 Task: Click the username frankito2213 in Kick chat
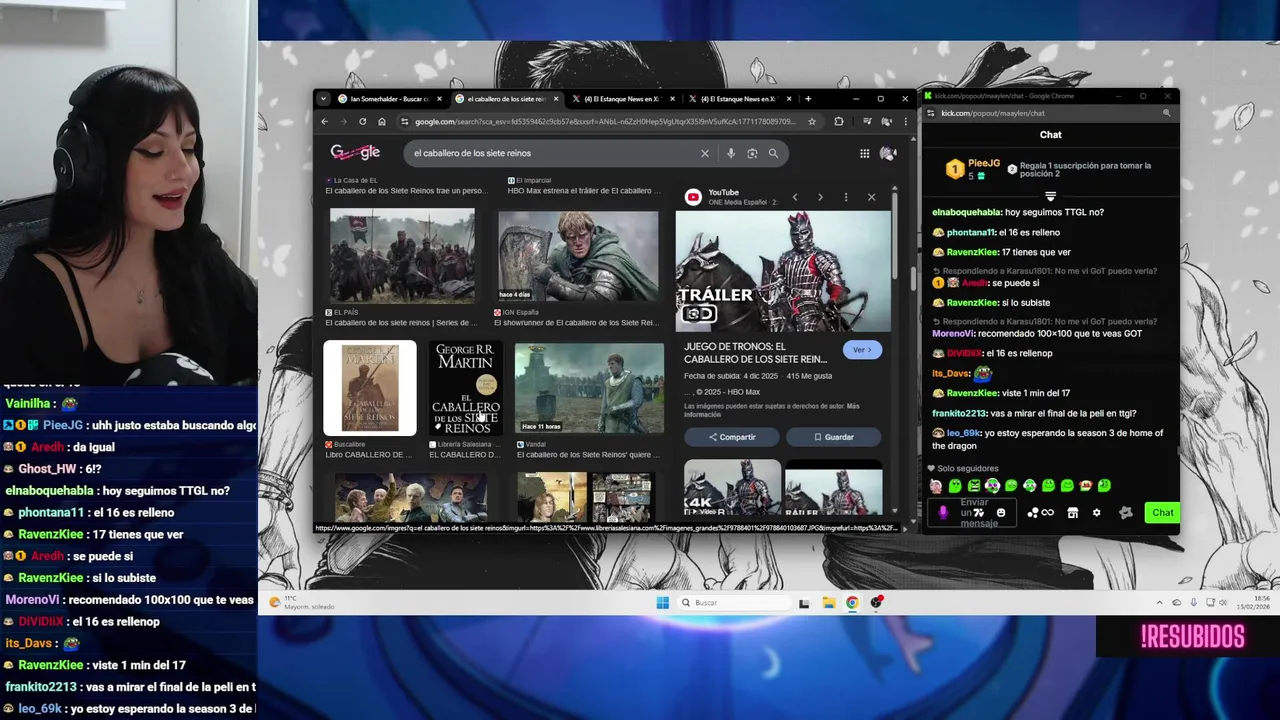959,413
